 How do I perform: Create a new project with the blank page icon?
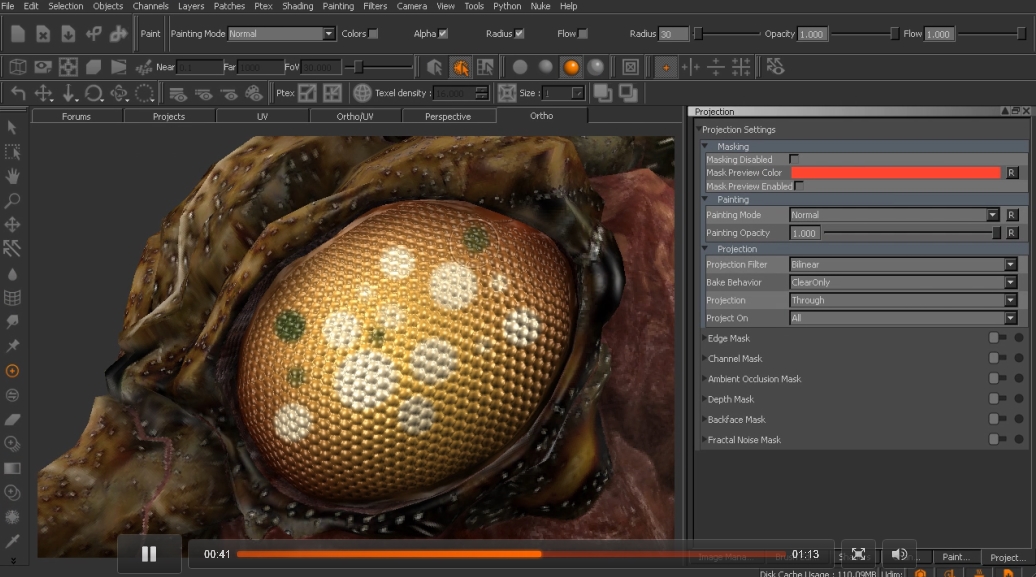17,33
